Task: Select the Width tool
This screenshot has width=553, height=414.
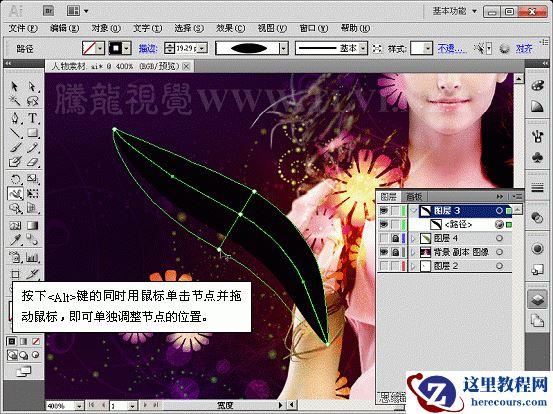Action: [x=15, y=194]
